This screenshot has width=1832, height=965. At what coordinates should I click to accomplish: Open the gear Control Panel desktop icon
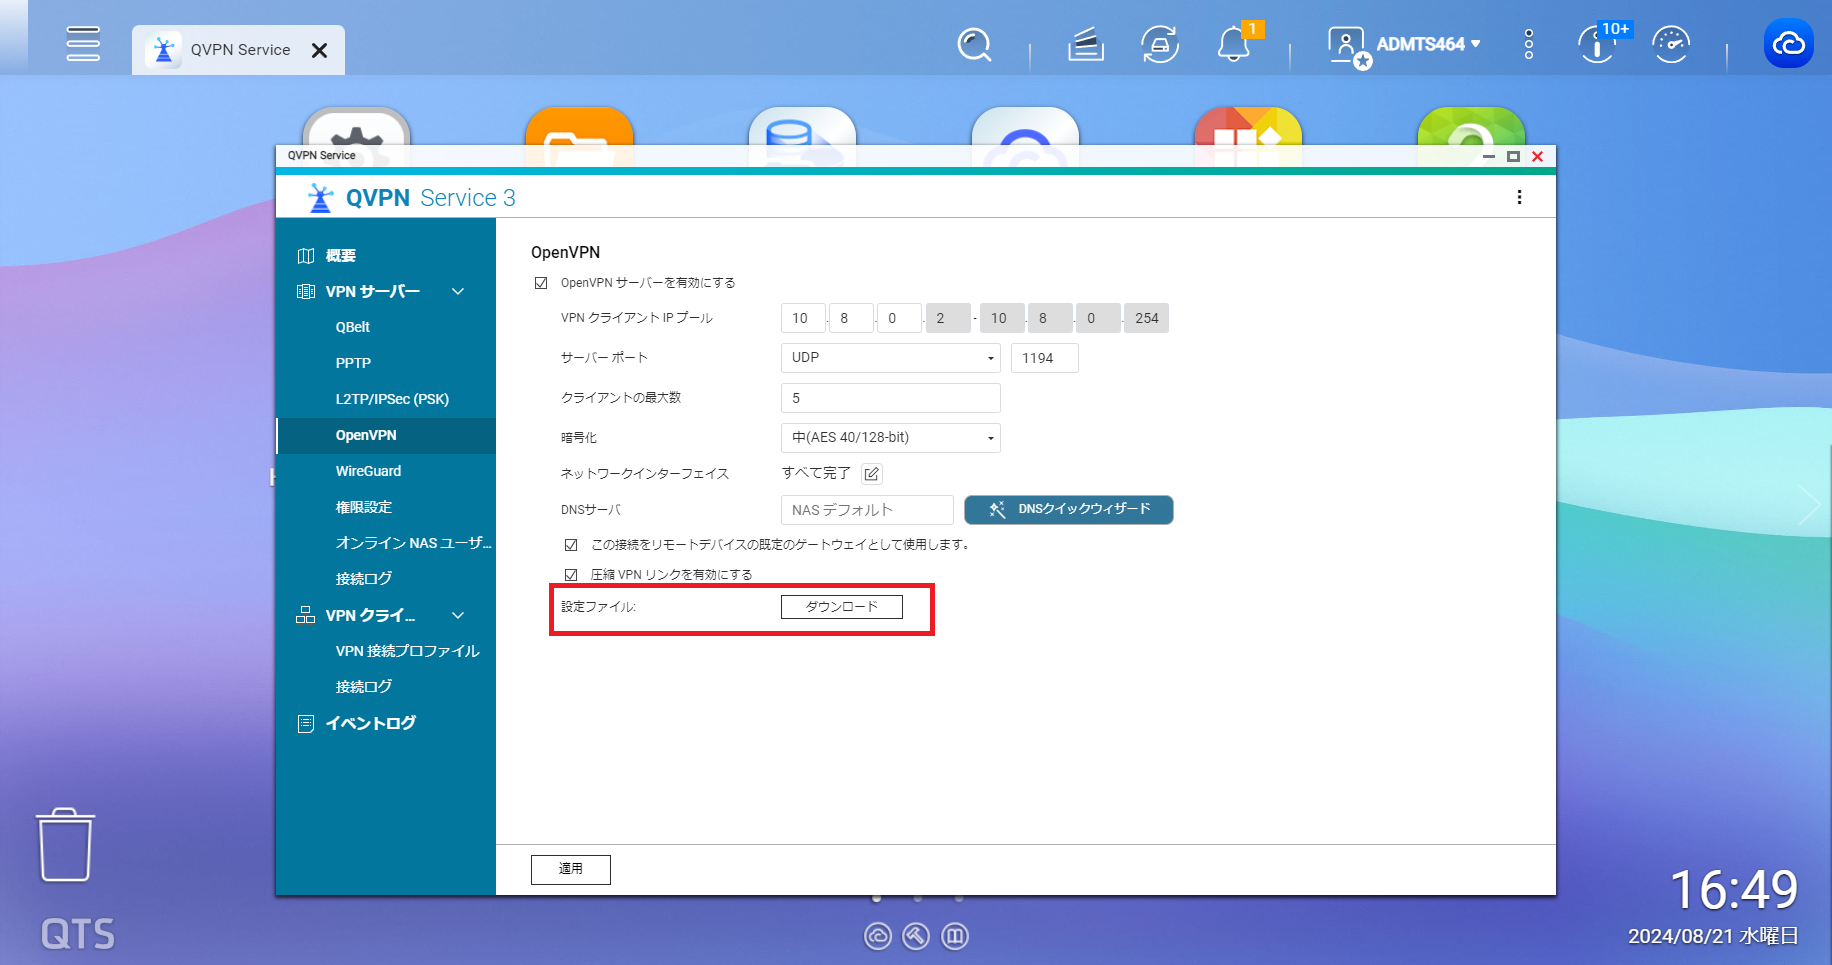pyautogui.click(x=357, y=128)
